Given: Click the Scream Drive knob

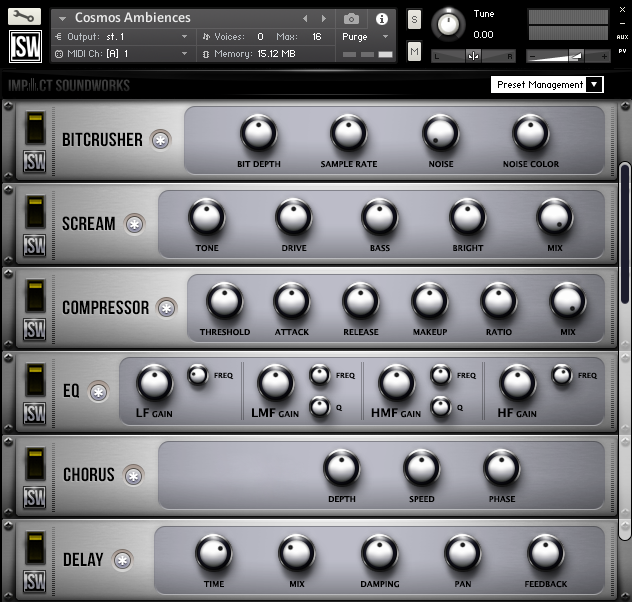Looking at the screenshot, I should click(294, 218).
